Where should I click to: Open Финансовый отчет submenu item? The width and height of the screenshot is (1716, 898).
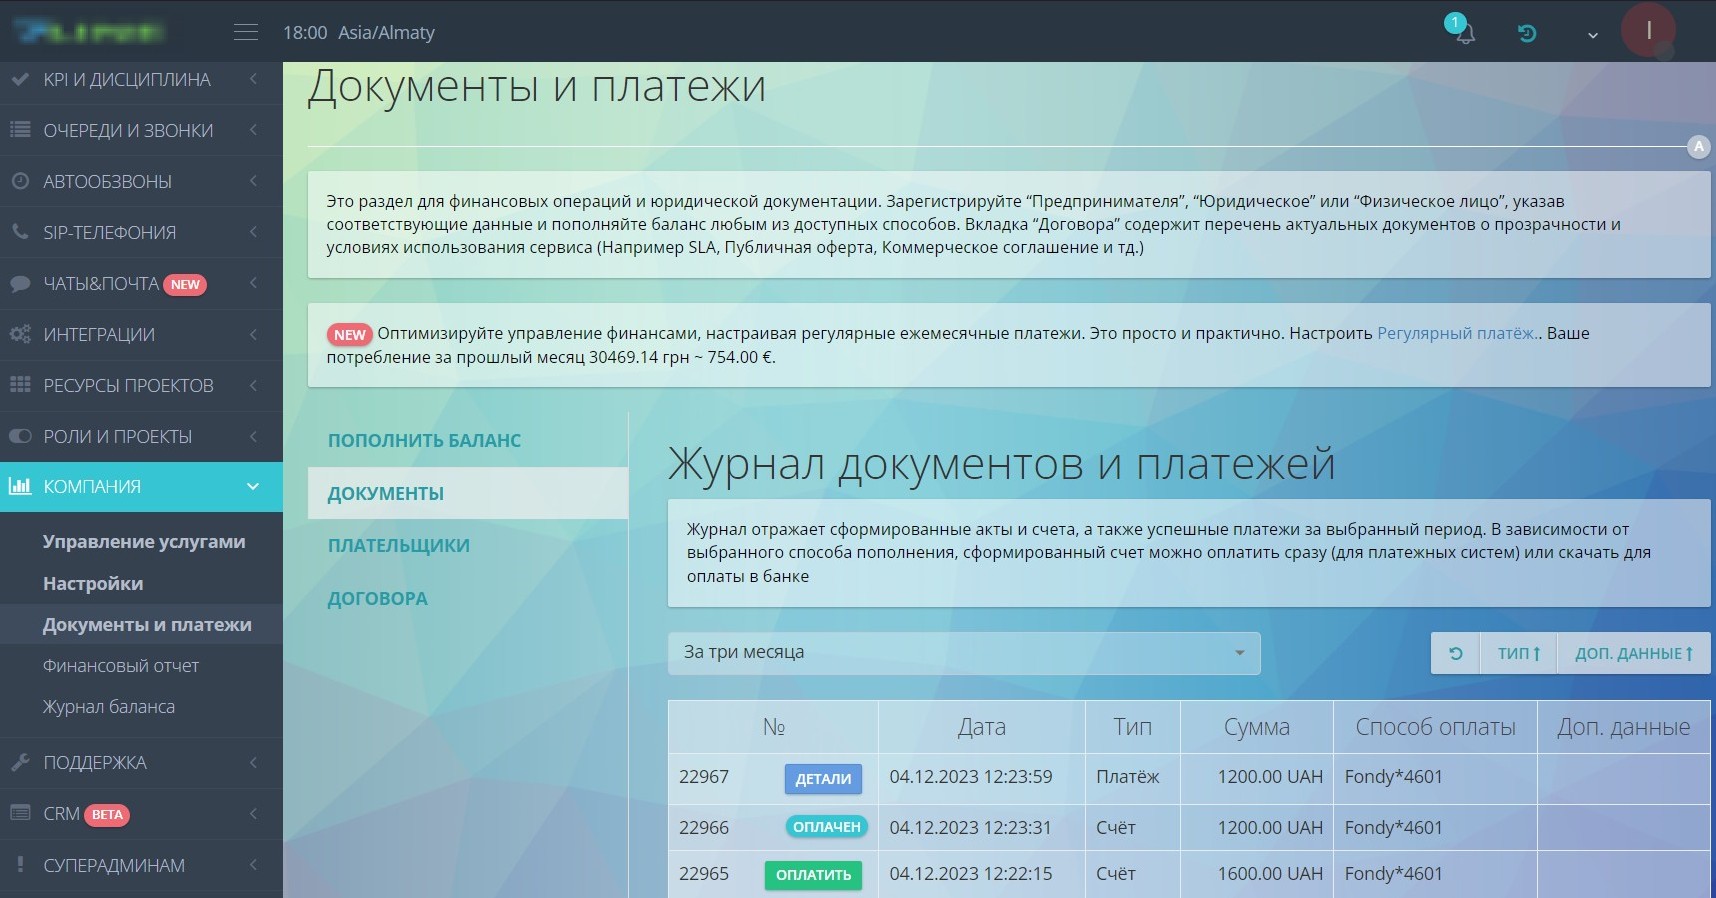tap(120, 665)
